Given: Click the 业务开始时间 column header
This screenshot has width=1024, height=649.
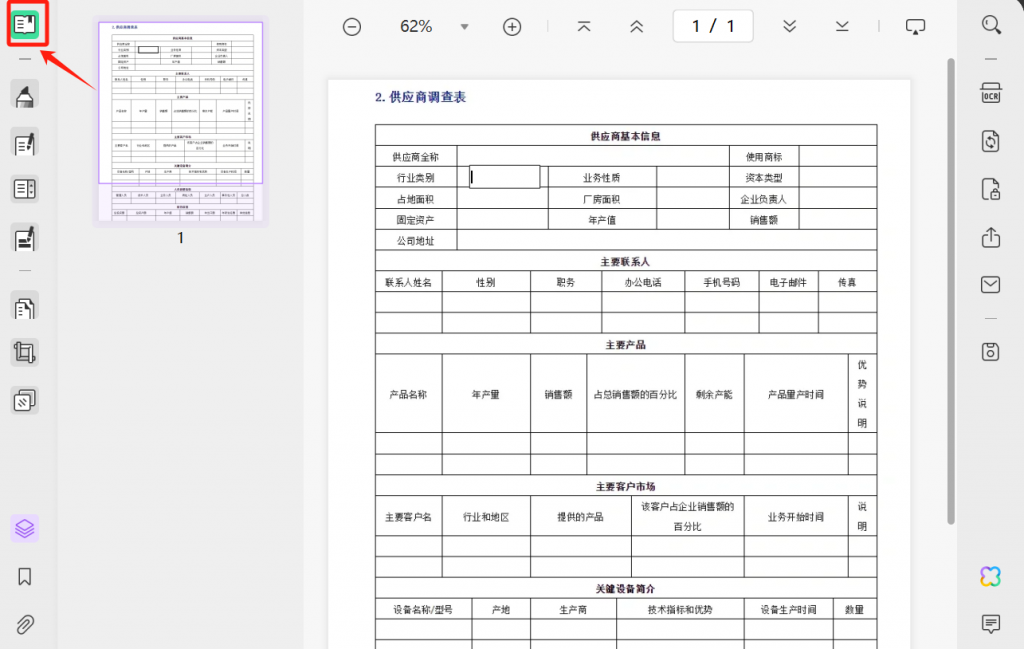Looking at the screenshot, I should point(796,516).
